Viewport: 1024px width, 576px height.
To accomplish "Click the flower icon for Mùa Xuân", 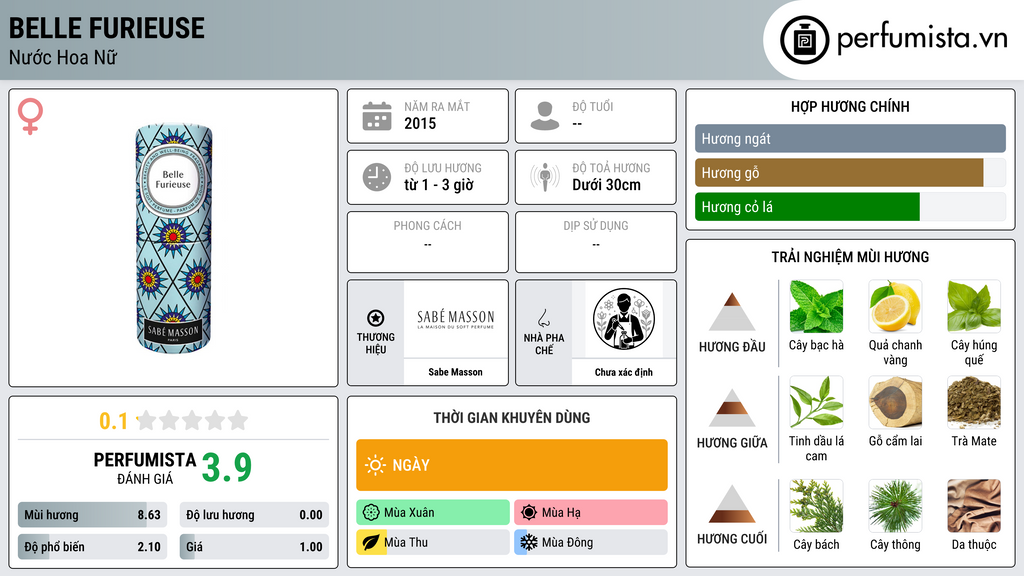I will 371,512.
